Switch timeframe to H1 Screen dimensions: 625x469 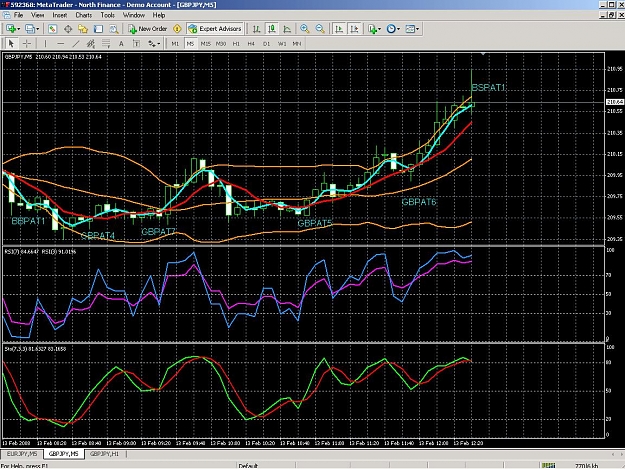coord(236,43)
